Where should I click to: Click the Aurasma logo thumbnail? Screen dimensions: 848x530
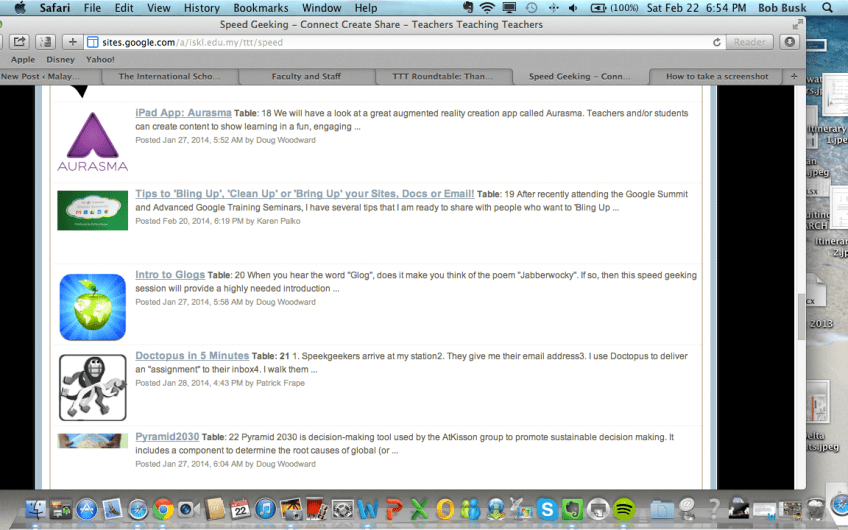[92, 140]
